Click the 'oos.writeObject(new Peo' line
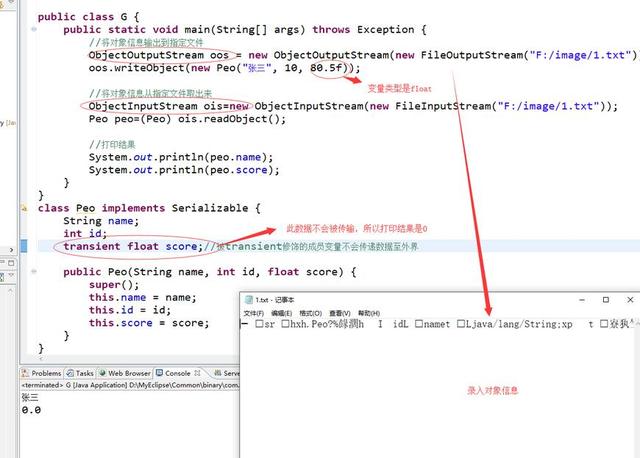Viewport: 640px width, 458px height. (x=224, y=68)
